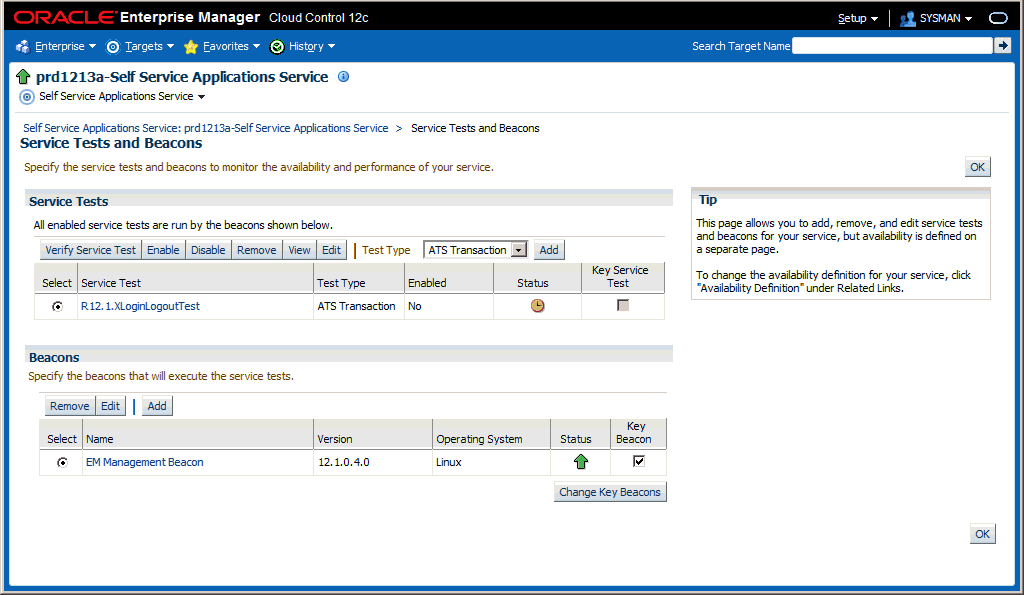Click the Change Key Beacons button
The width and height of the screenshot is (1024, 595).
point(610,492)
